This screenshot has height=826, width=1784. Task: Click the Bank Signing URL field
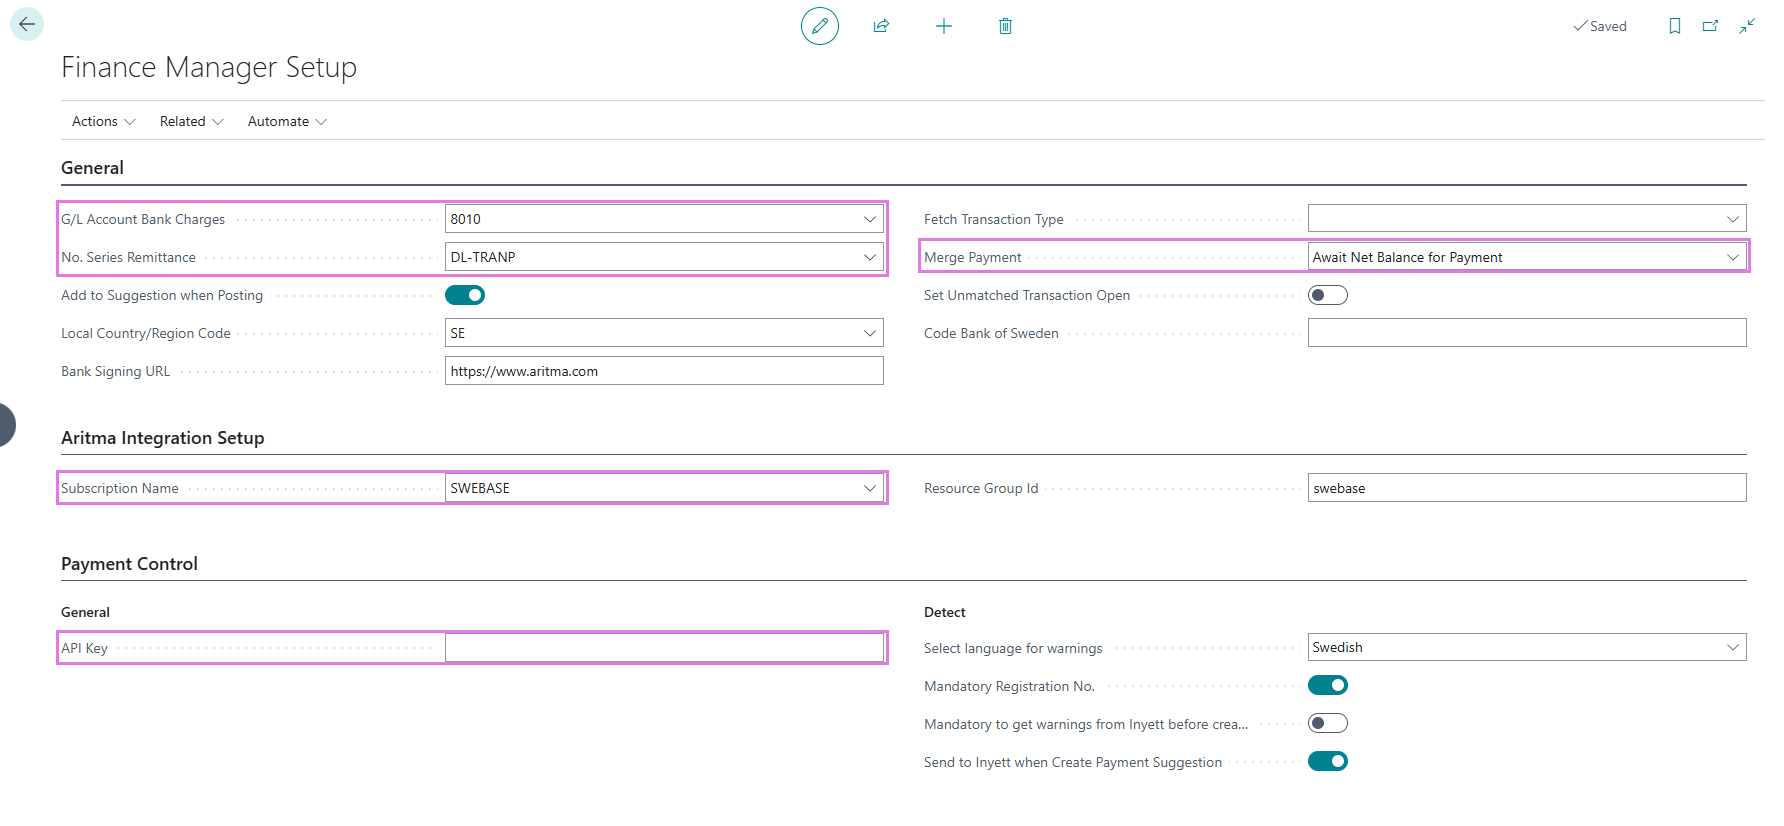click(x=664, y=371)
